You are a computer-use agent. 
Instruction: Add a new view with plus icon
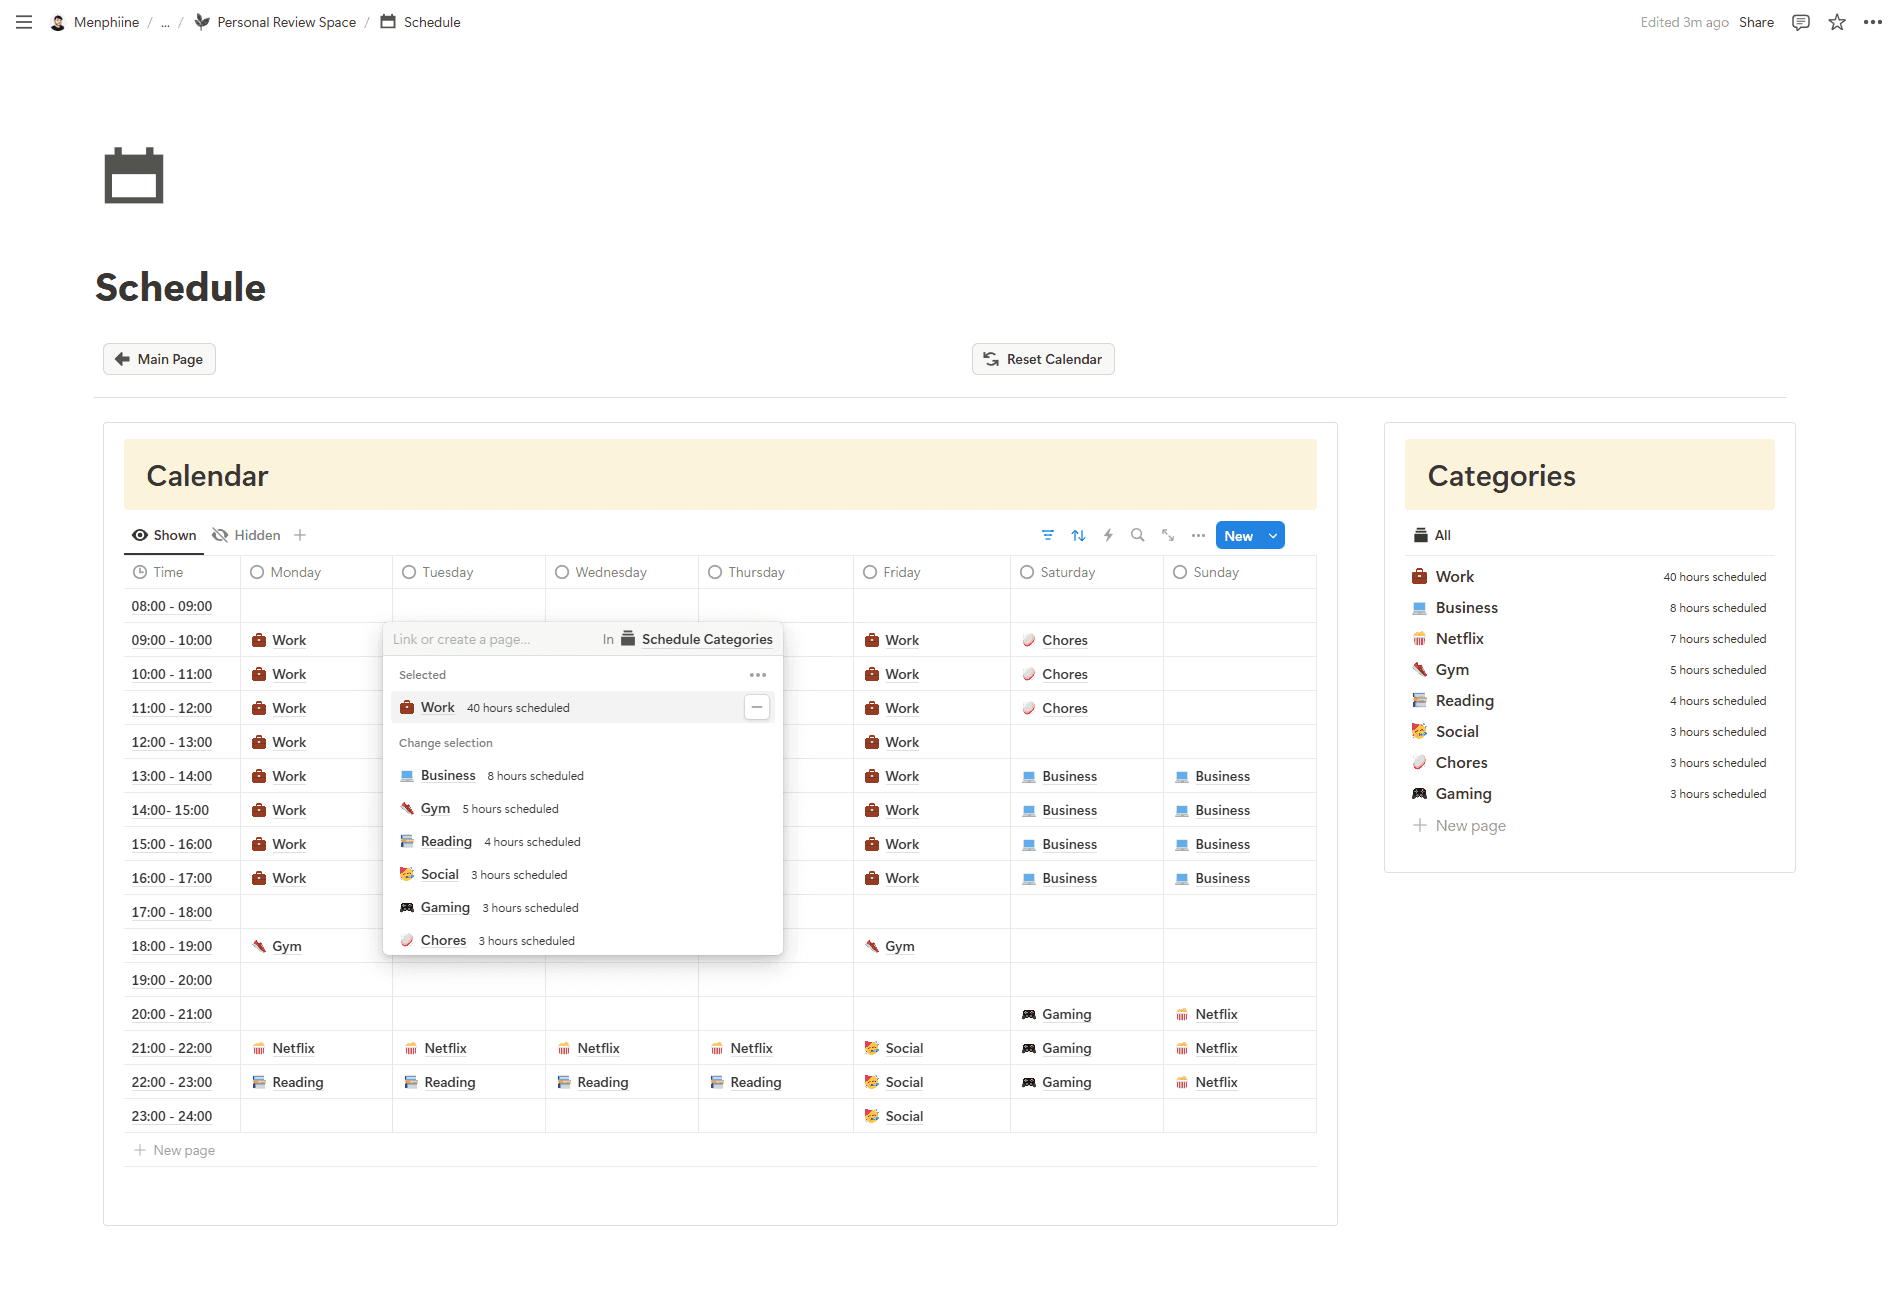click(x=300, y=535)
